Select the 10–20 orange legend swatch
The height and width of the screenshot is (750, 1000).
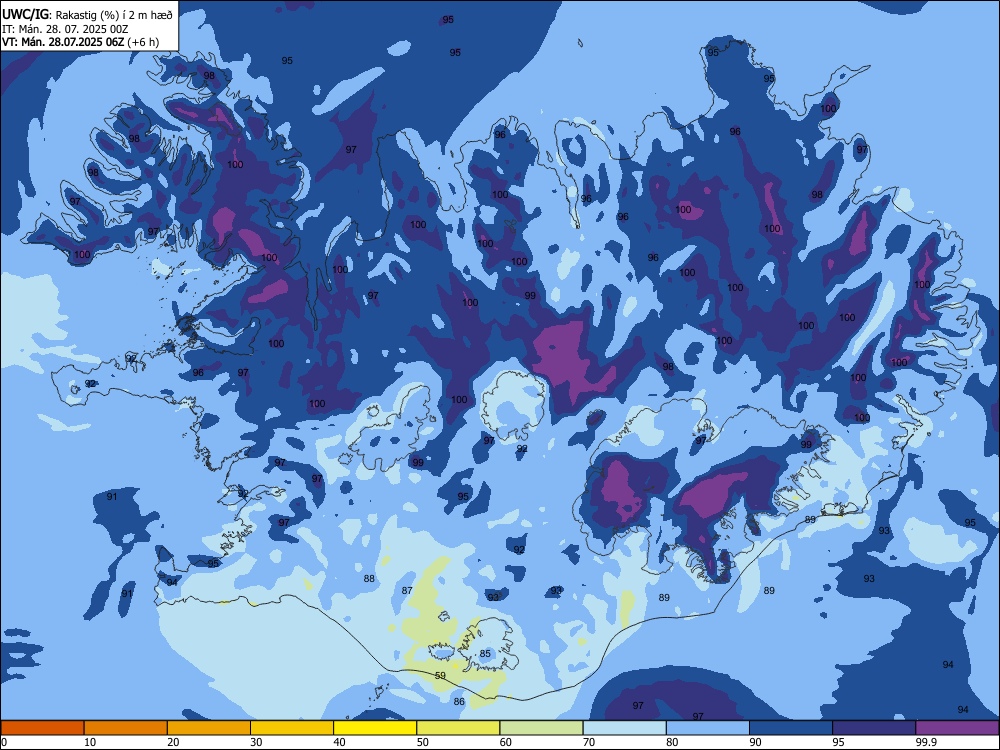[126, 728]
